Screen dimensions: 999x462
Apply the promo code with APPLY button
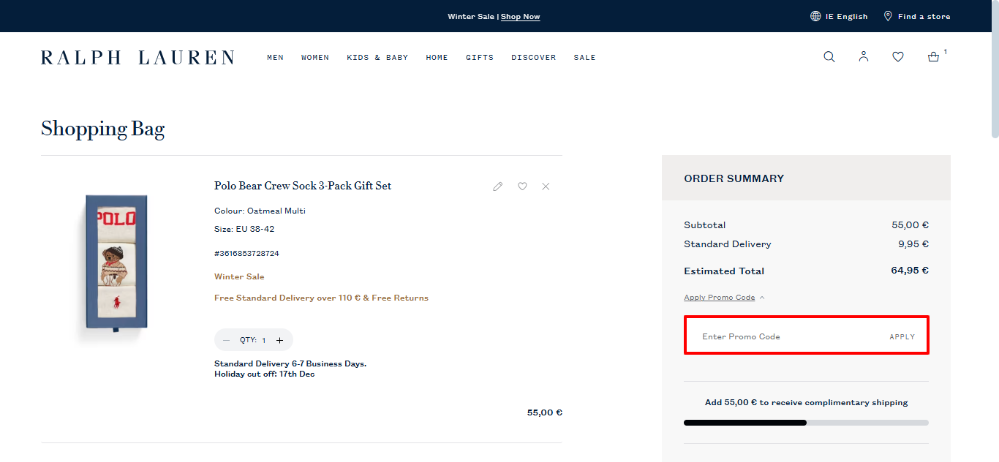click(902, 336)
